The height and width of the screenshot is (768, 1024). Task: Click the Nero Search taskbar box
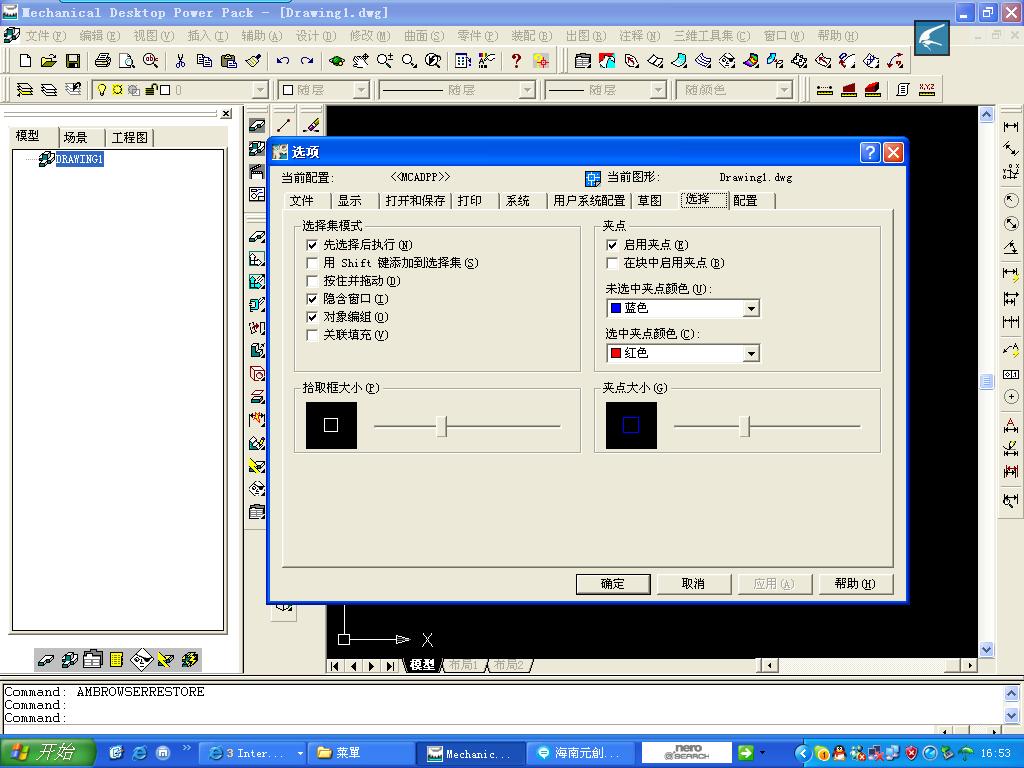coord(687,752)
